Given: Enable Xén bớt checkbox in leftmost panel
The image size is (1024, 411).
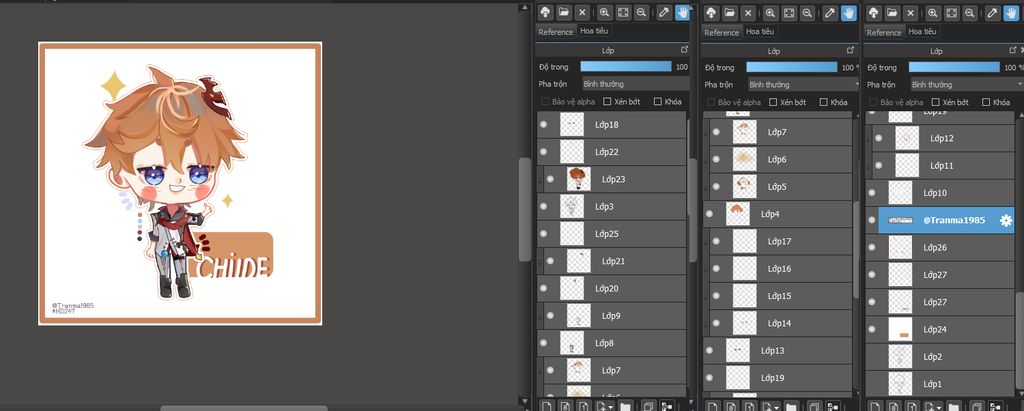Looking at the screenshot, I should pyautogui.click(x=607, y=101).
